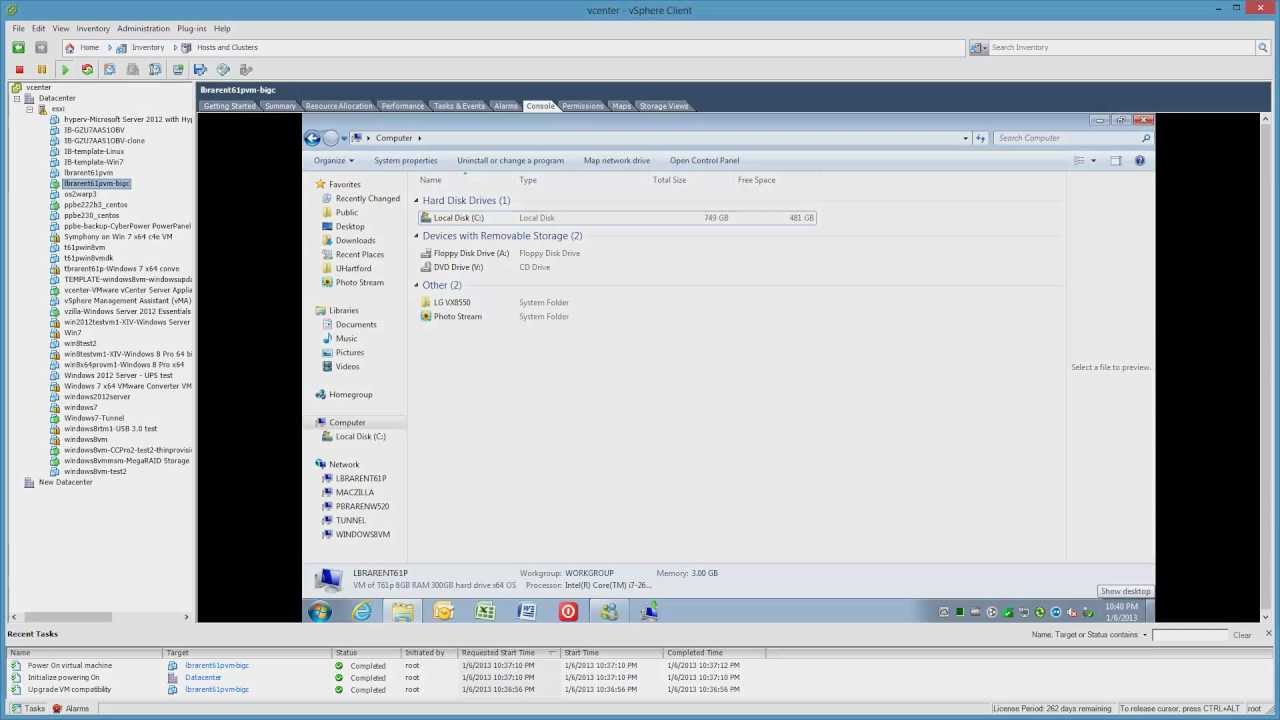This screenshot has width=1280, height=720.
Task: Click the Search Inventory field
Action: point(1121,48)
